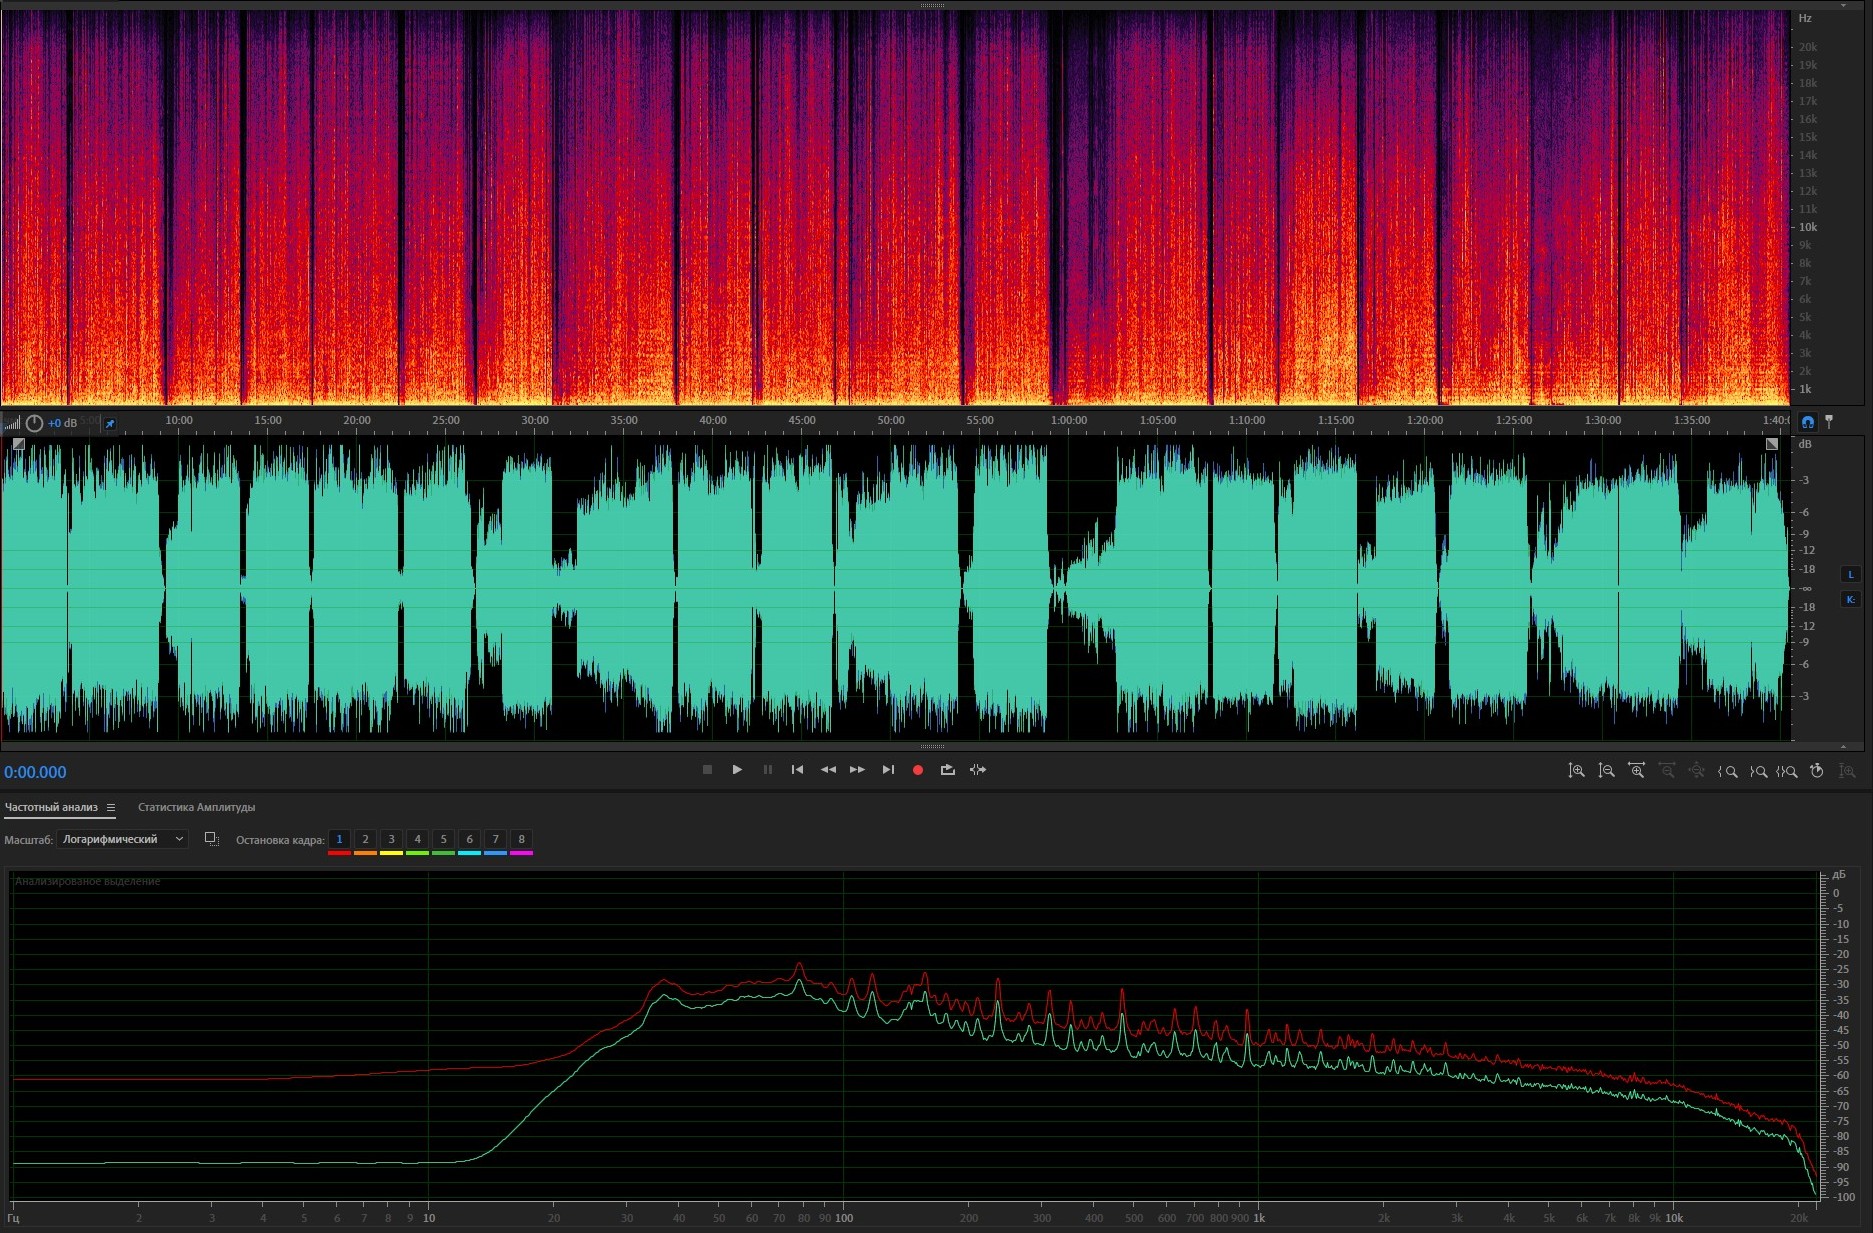The image size is (1873, 1233).
Task: Zoom in on the time axis
Action: (1636, 771)
